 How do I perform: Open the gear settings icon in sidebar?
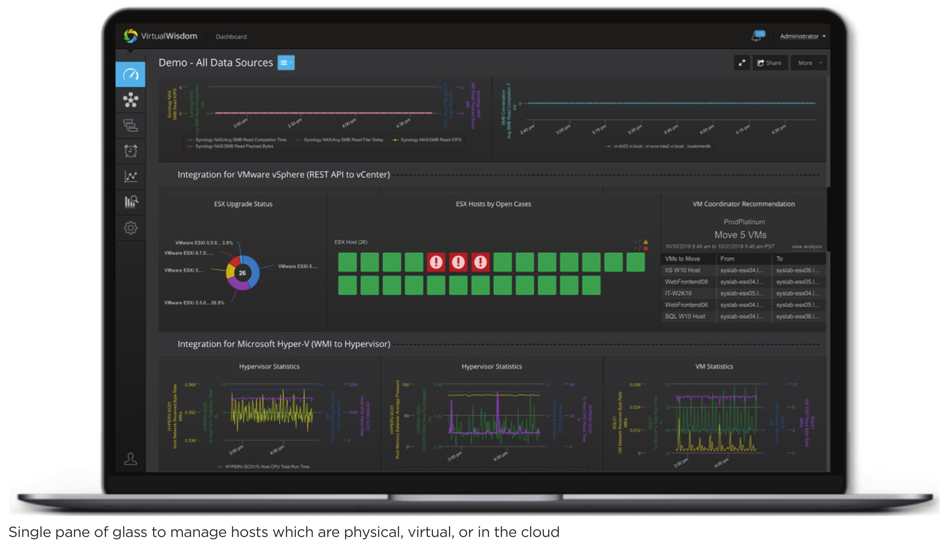click(x=130, y=228)
